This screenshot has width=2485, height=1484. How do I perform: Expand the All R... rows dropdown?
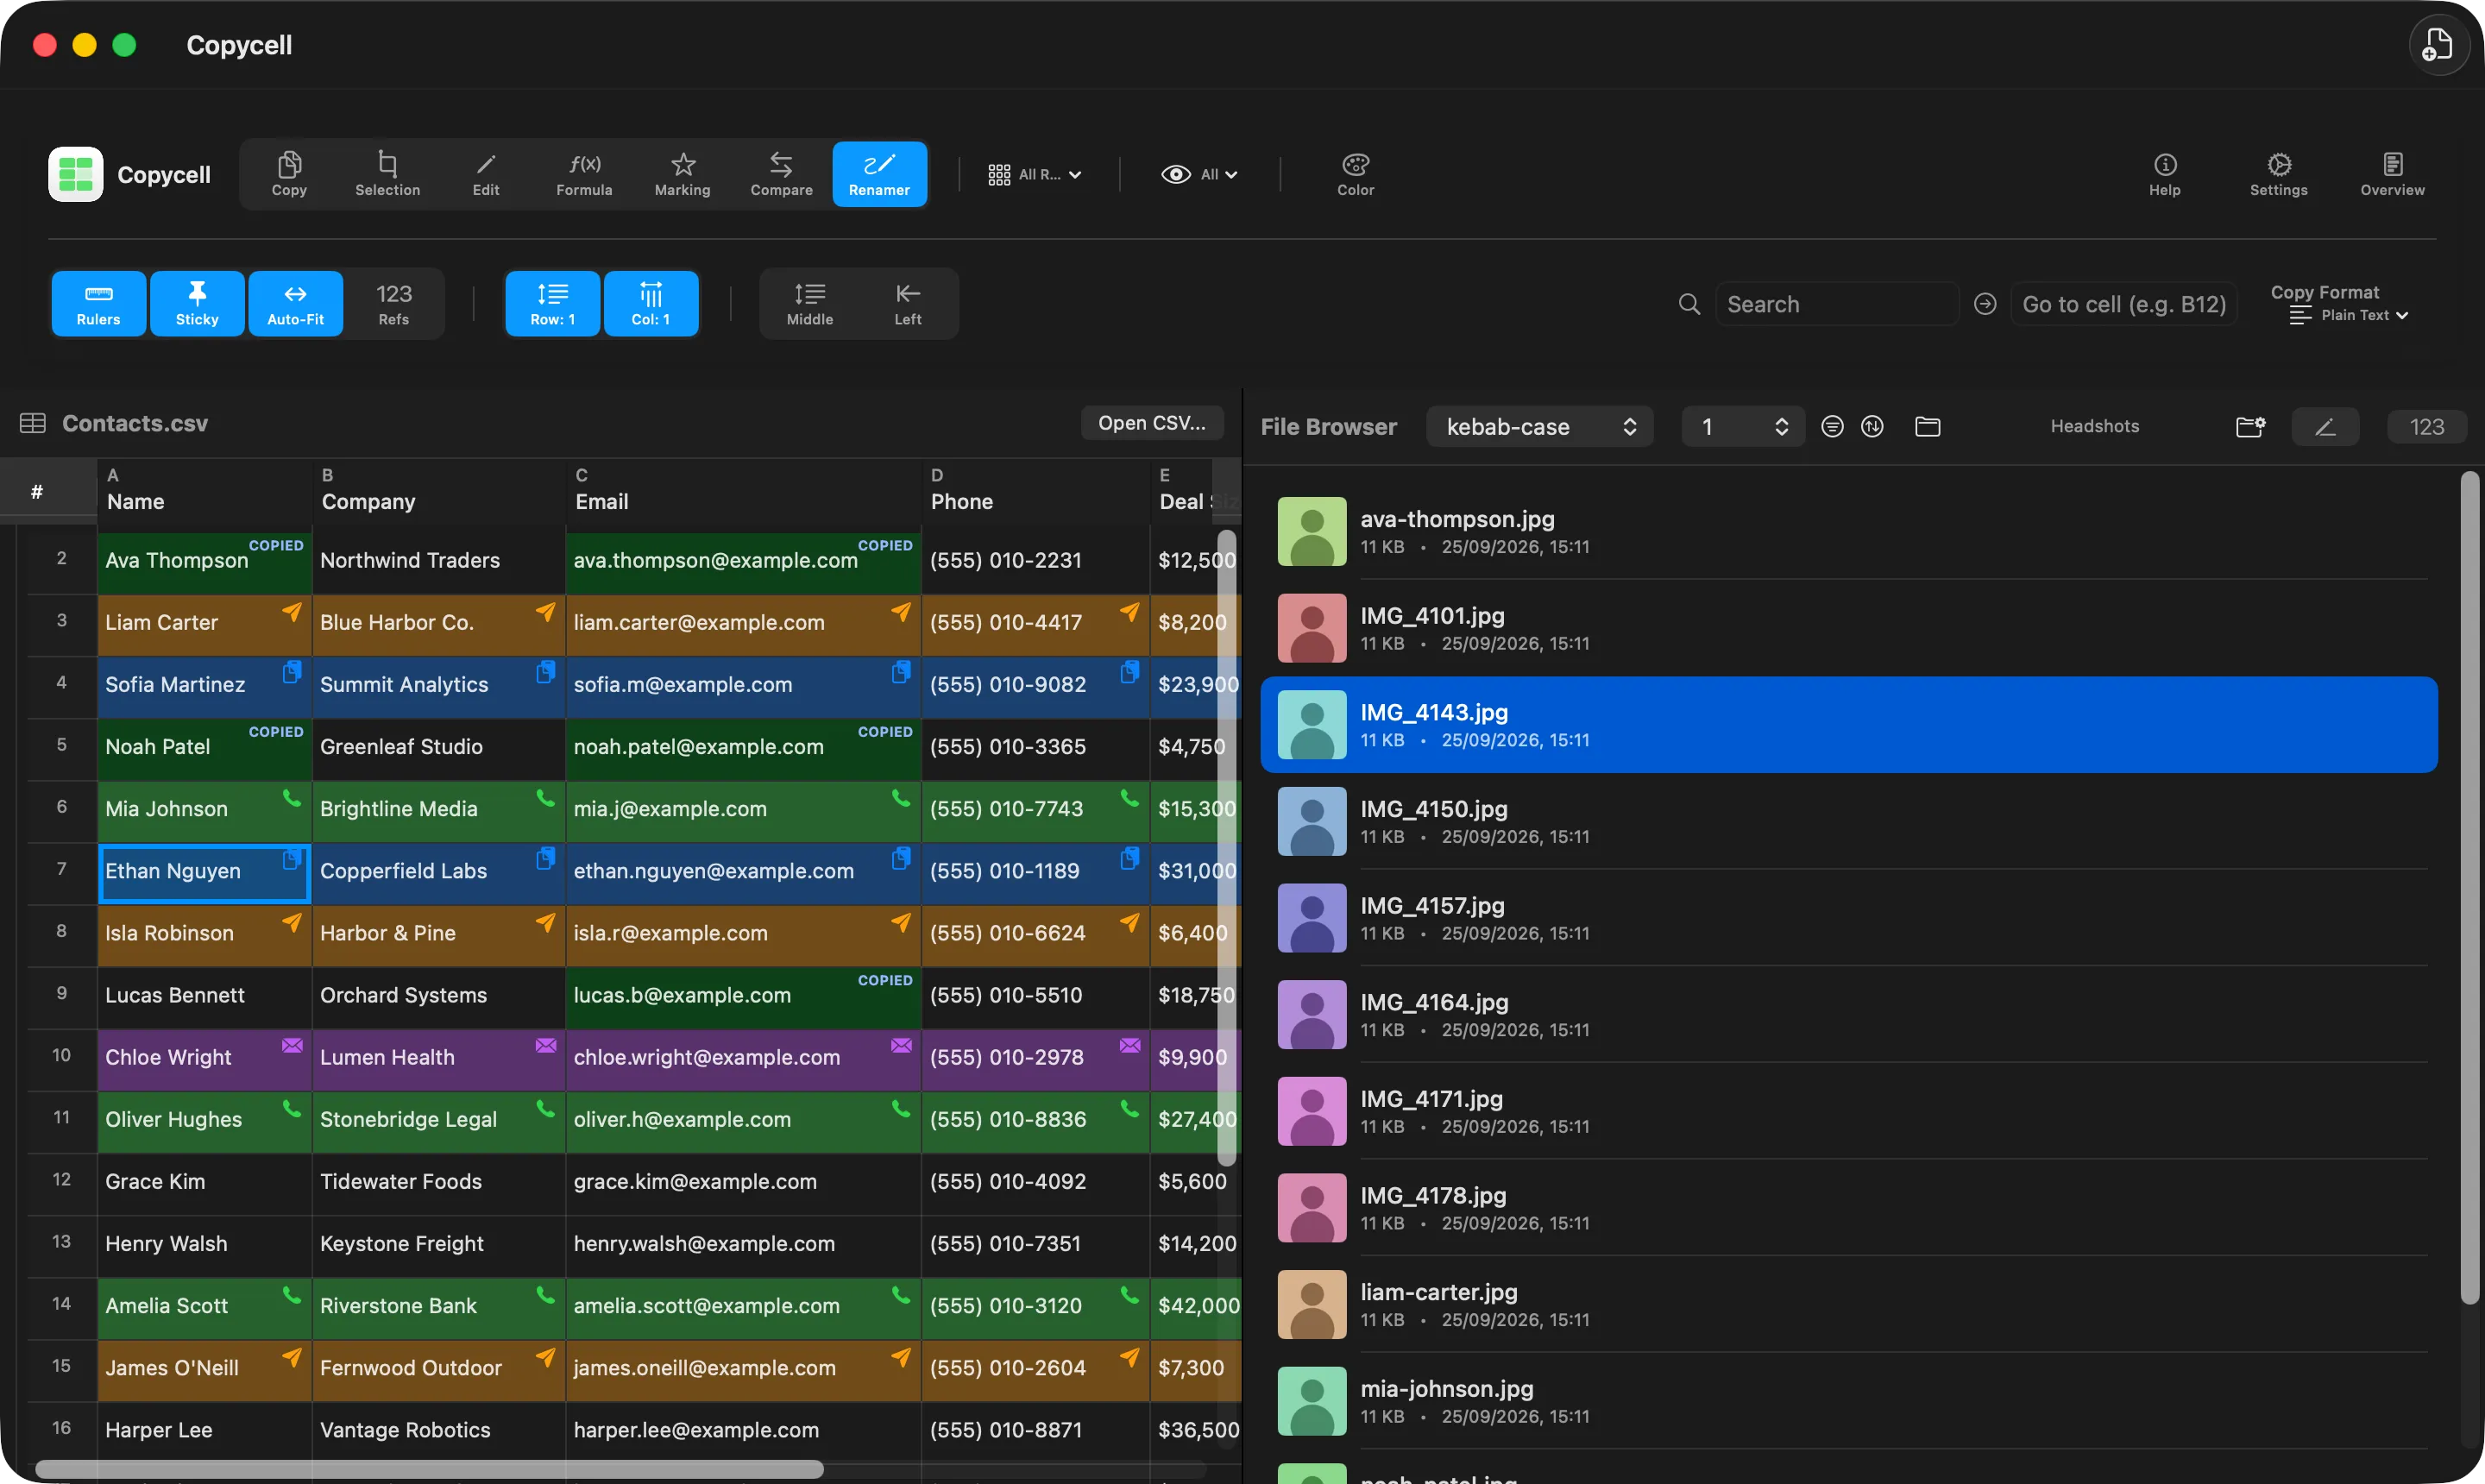tap(1035, 174)
